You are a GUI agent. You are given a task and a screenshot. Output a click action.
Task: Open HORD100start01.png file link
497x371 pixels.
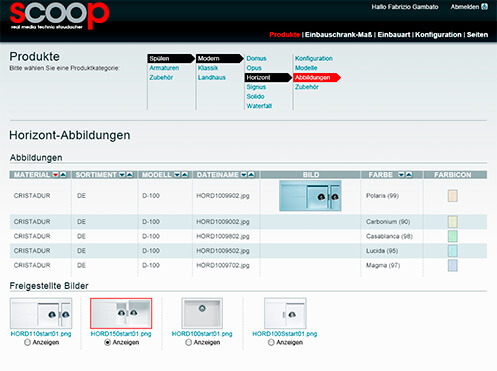pos(202,334)
